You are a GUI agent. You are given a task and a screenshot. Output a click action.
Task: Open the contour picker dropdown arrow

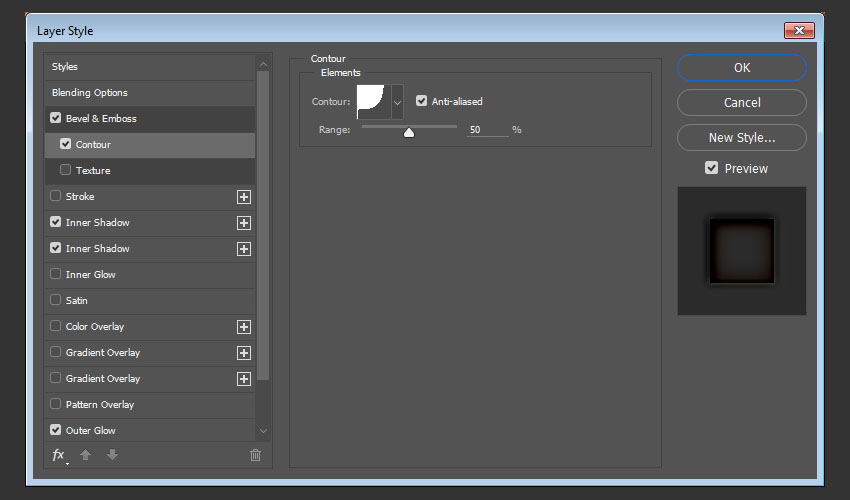coord(397,102)
